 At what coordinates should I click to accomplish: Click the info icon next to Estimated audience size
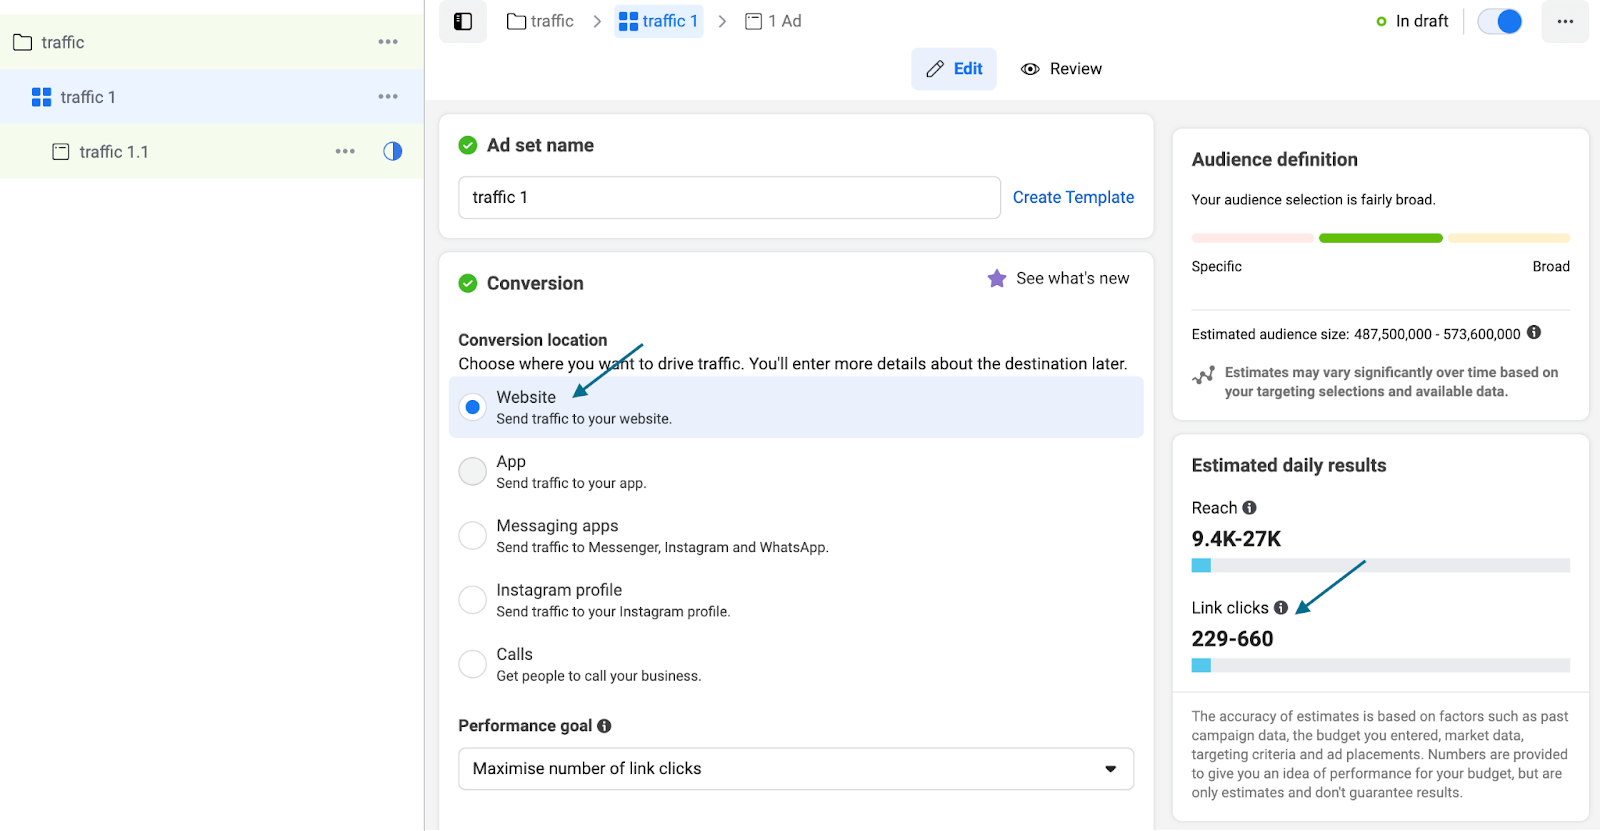[x=1534, y=333]
